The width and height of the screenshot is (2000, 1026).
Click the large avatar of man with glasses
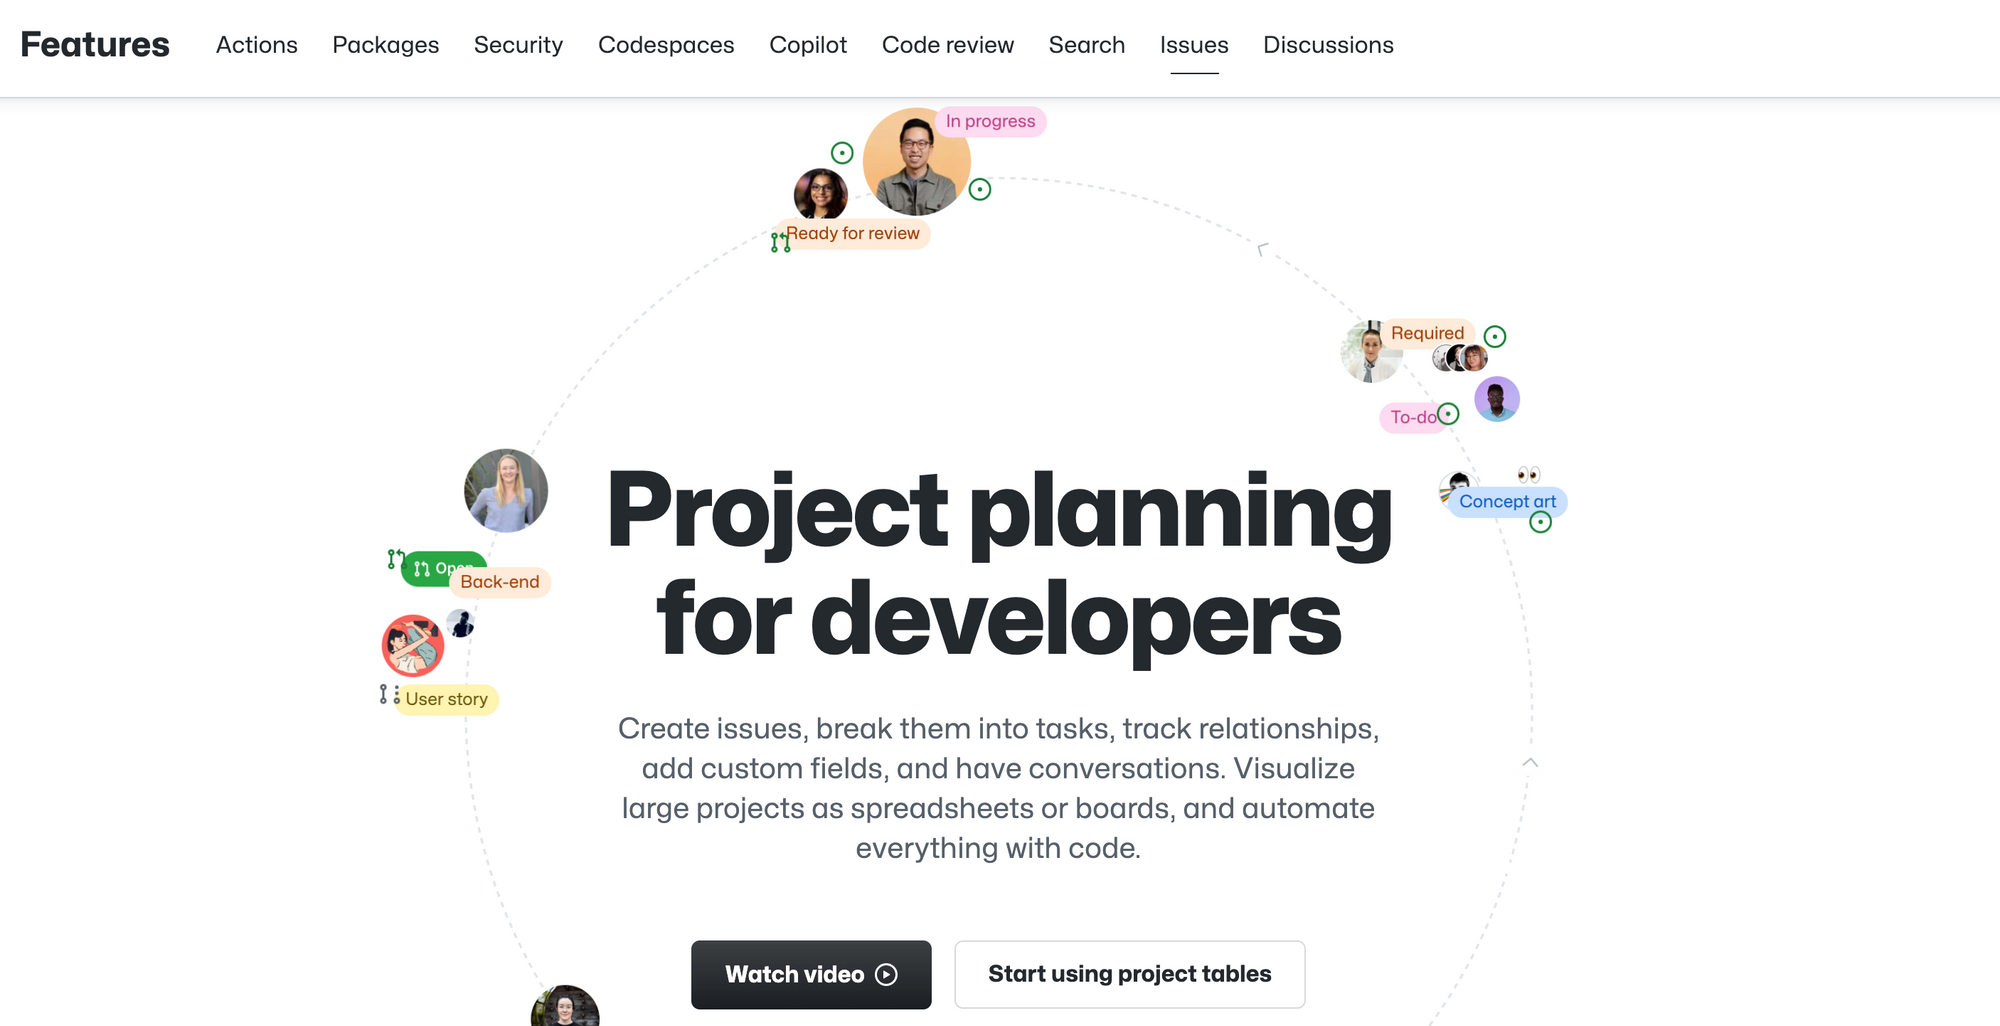click(916, 162)
